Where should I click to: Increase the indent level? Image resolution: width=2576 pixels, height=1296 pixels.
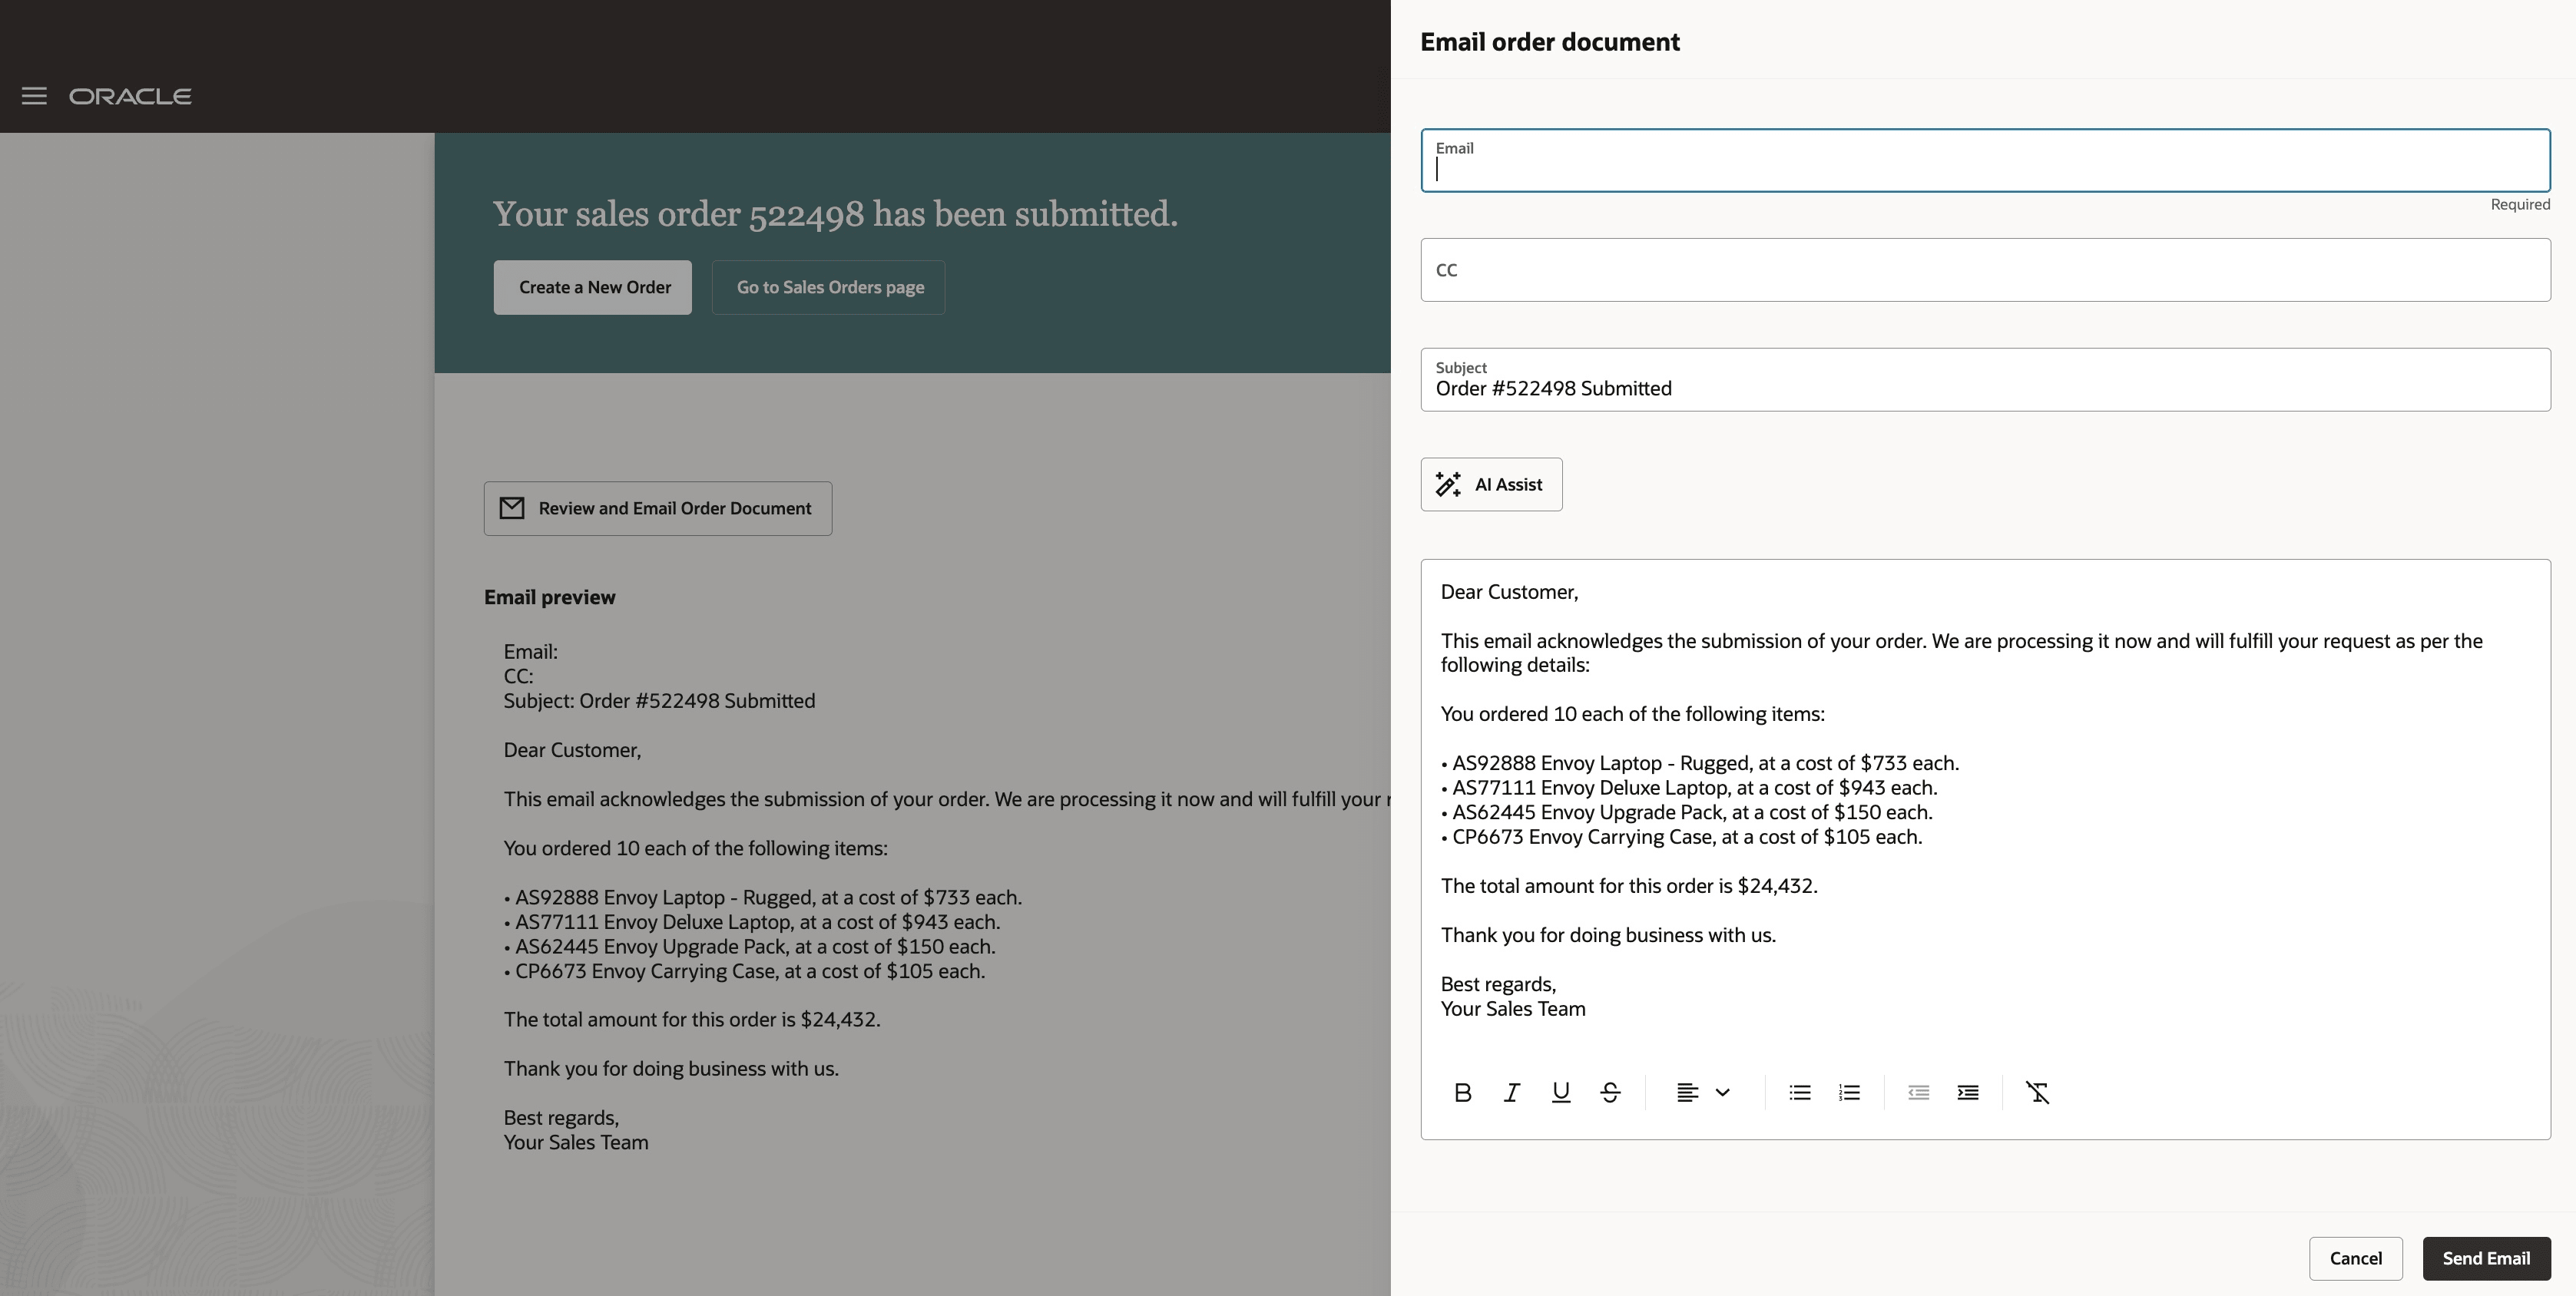[1968, 1092]
